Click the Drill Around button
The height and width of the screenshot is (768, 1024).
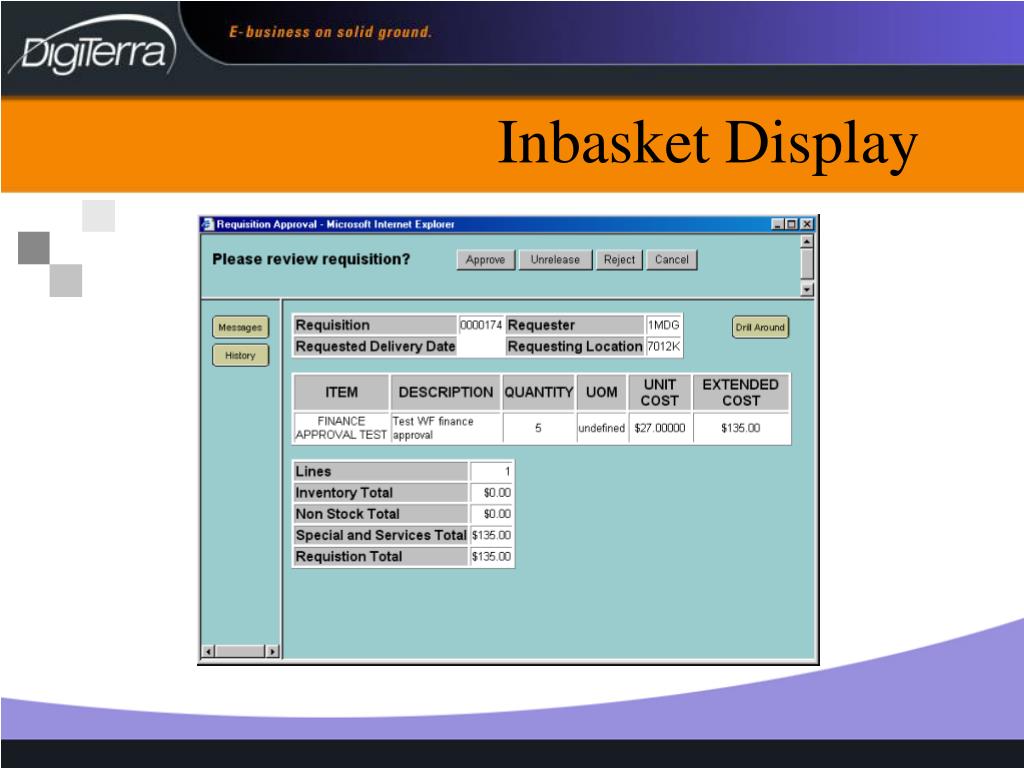pos(760,327)
